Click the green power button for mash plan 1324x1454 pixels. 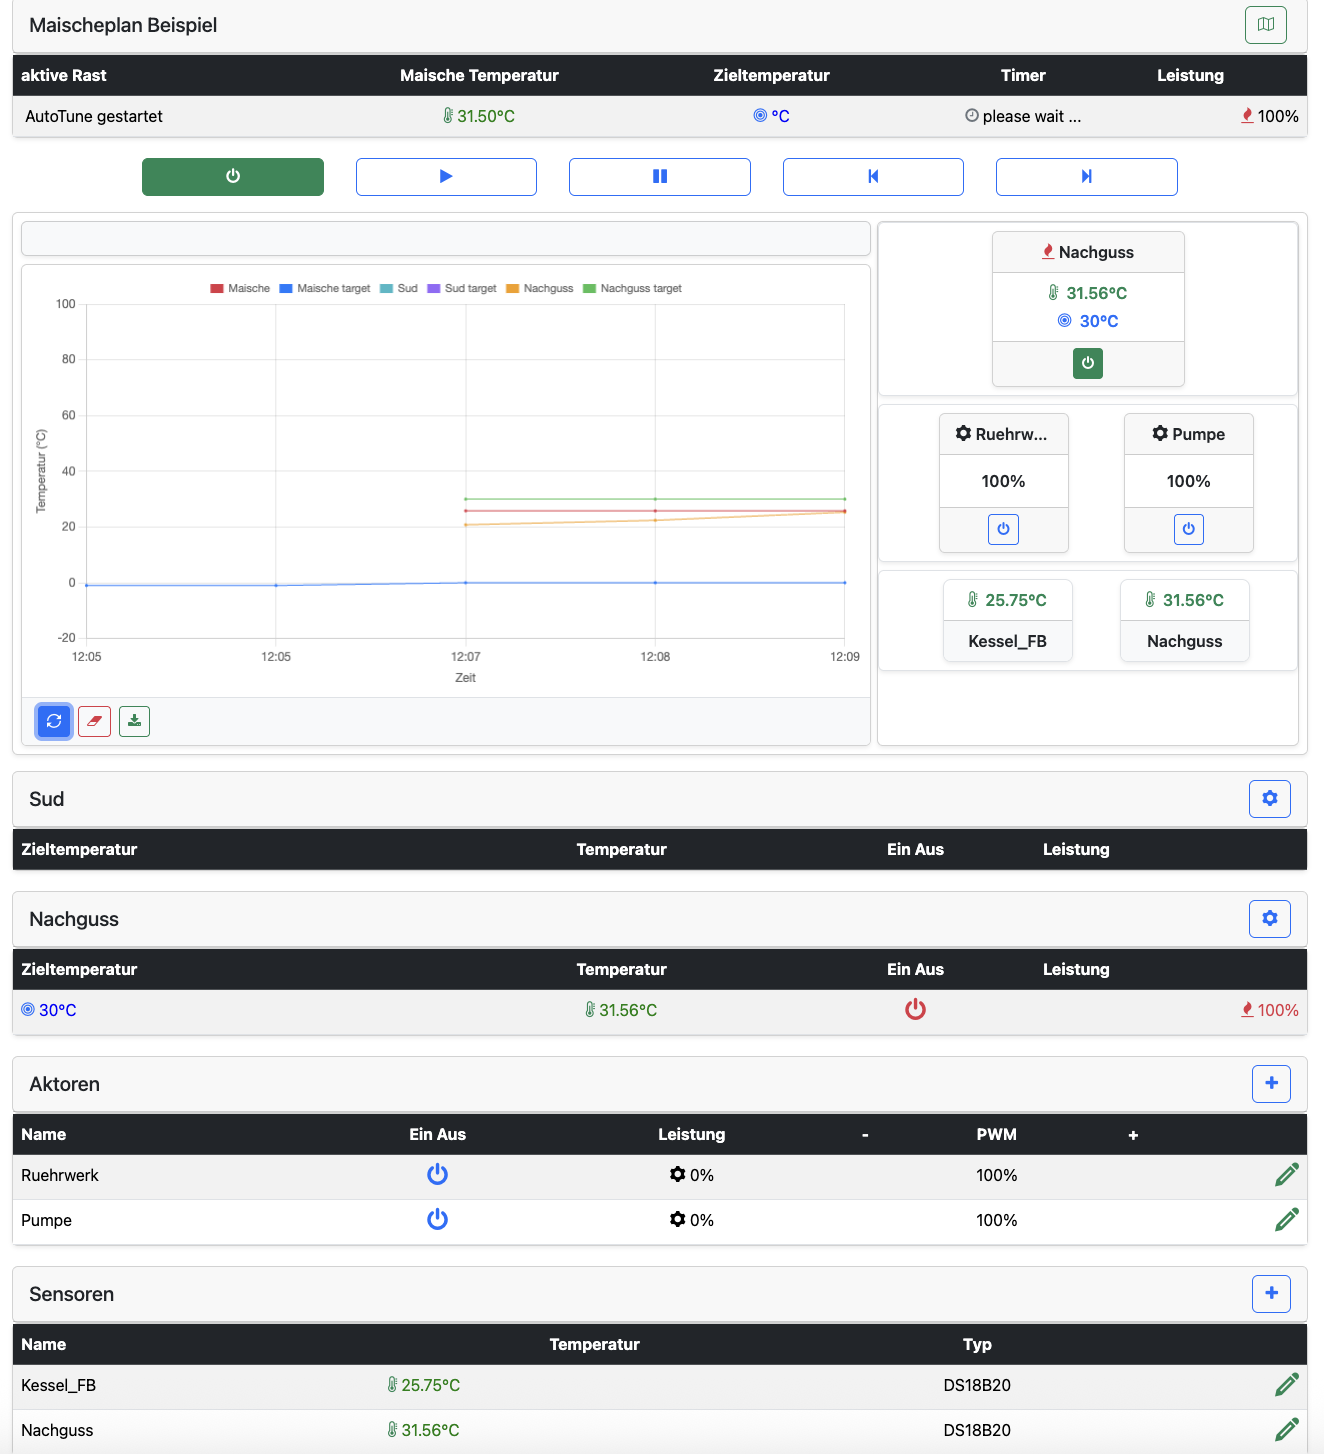pyautogui.click(x=232, y=177)
